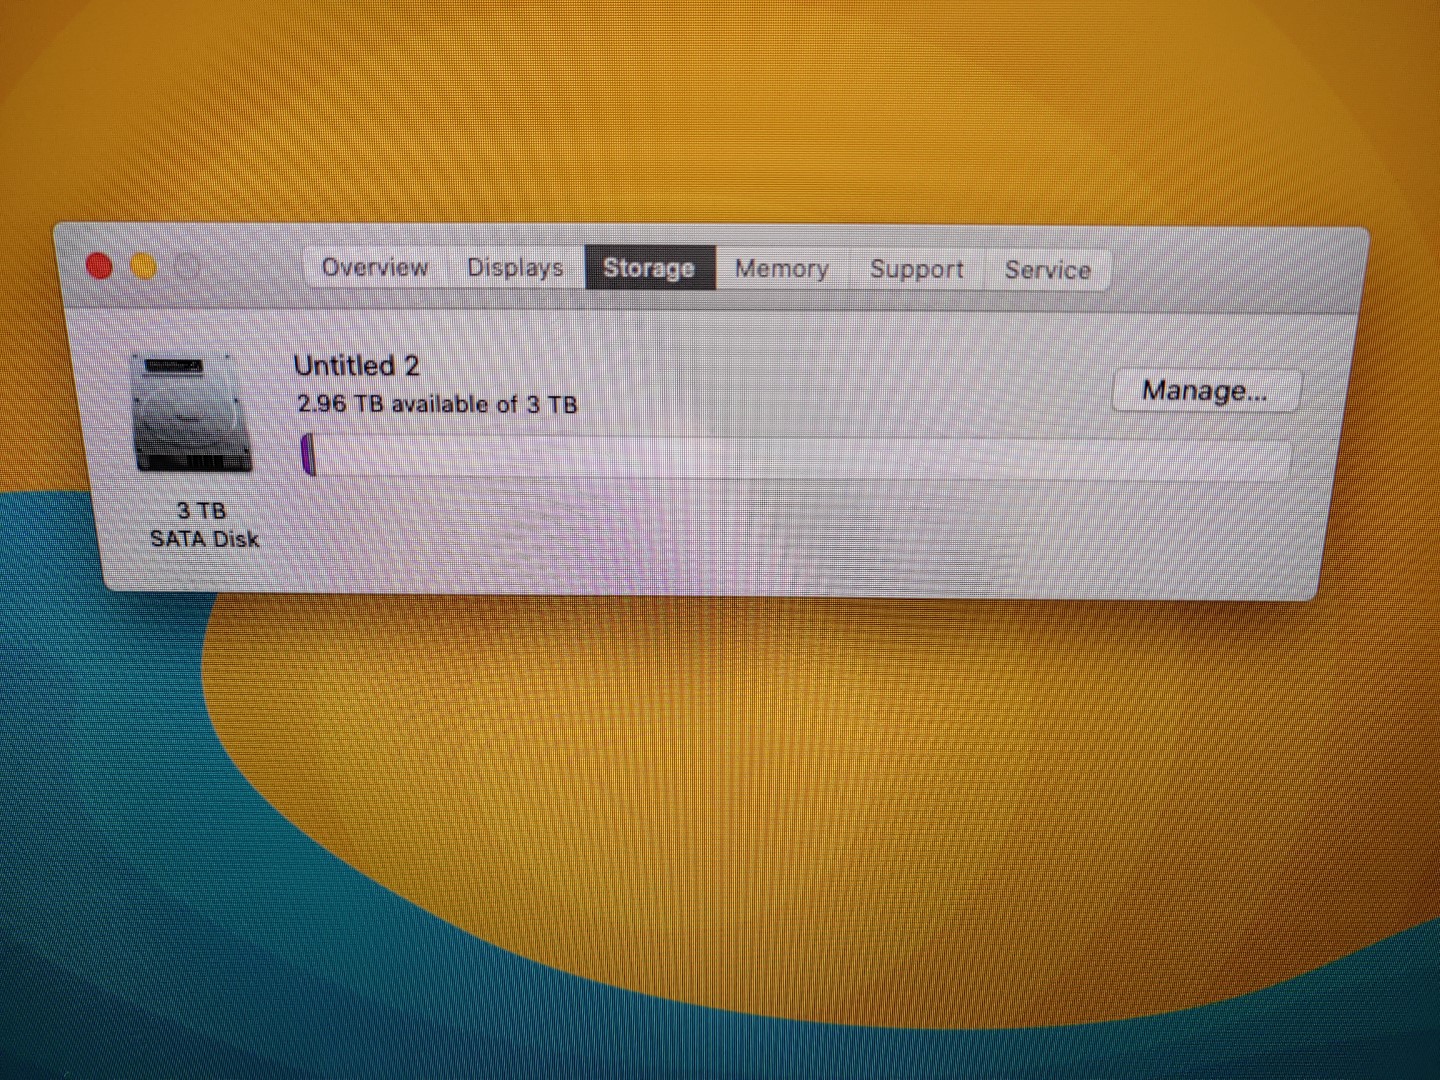This screenshot has height=1080, width=1440.
Task: Open the Support tab
Action: click(917, 270)
